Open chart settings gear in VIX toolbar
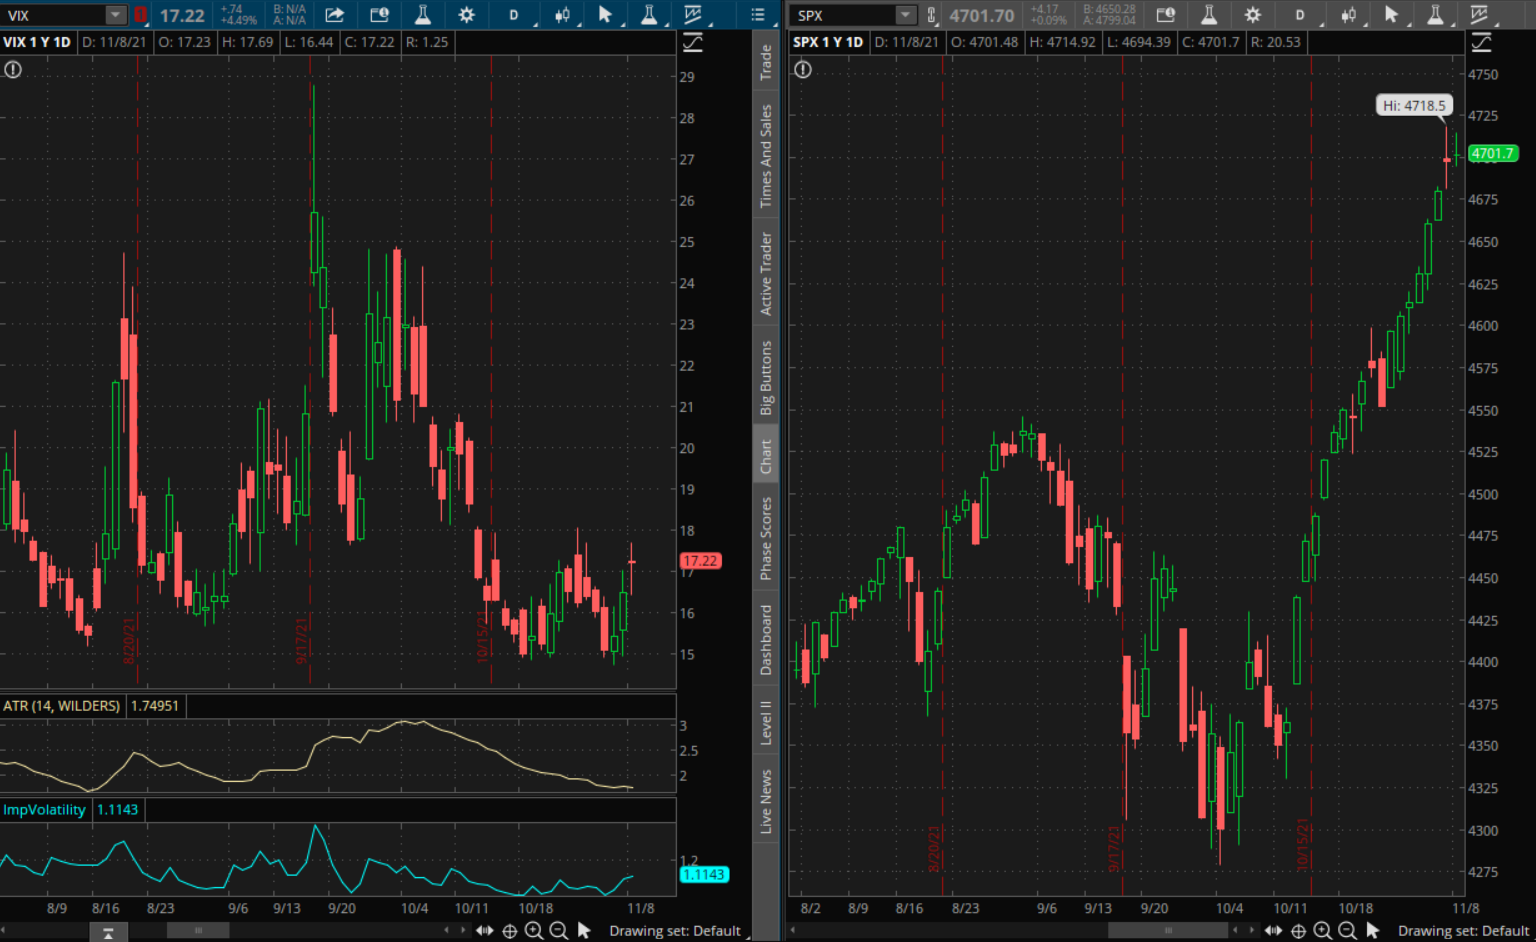The width and height of the screenshot is (1536, 942). 467,15
